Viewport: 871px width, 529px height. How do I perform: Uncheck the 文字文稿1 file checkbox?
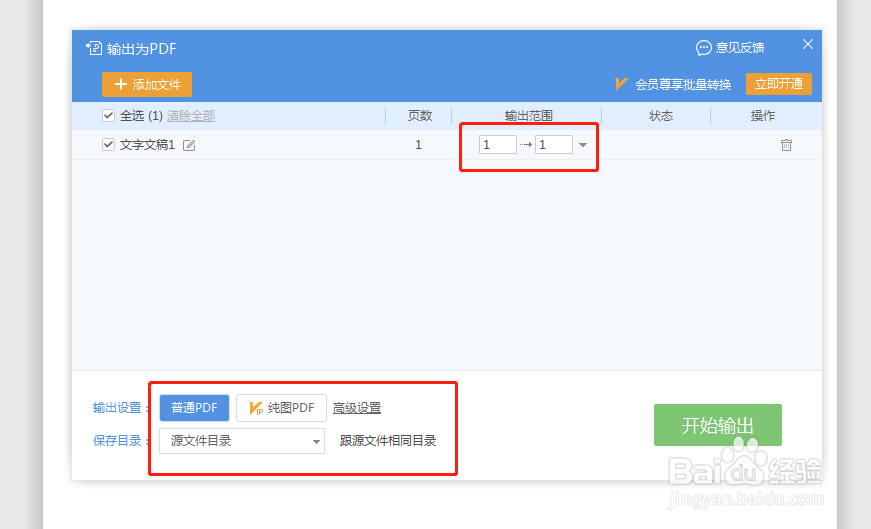pyautogui.click(x=108, y=144)
